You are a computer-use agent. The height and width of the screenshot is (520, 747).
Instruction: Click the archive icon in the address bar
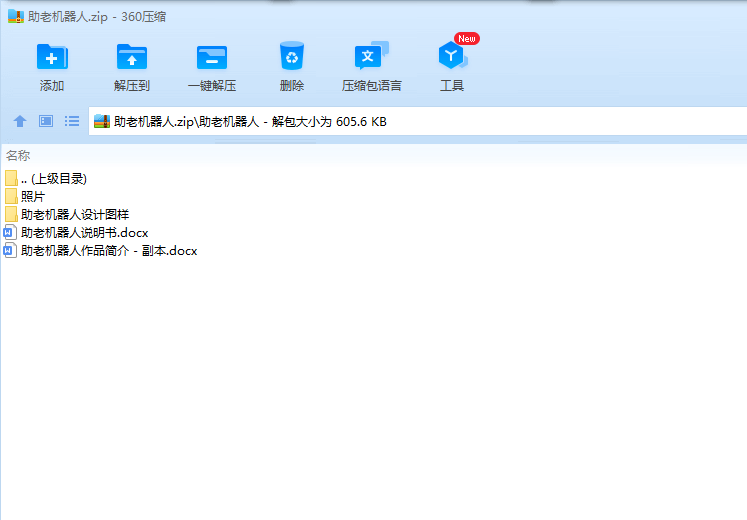click(x=101, y=121)
